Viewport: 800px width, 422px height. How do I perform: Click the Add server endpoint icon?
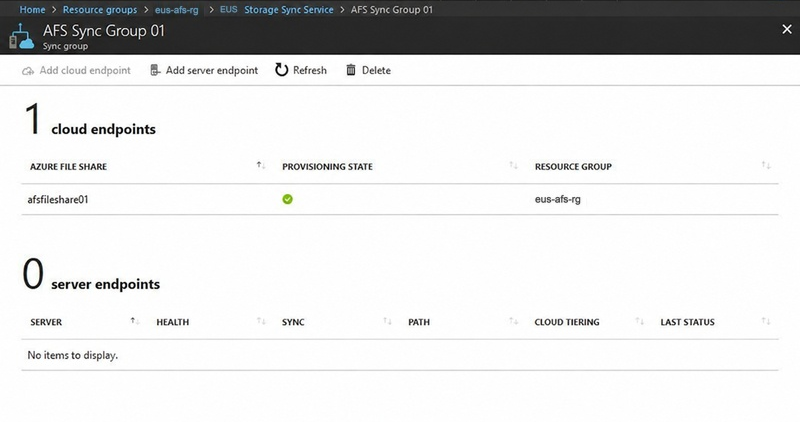click(x=155, y=70)
